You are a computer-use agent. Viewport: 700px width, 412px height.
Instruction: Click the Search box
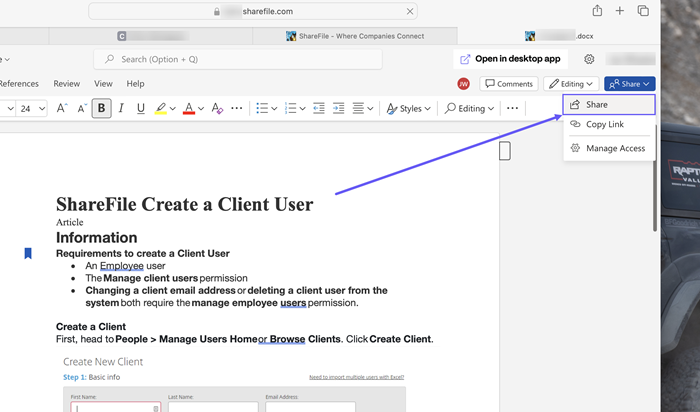pyautogui.click(x=238, y=59)
